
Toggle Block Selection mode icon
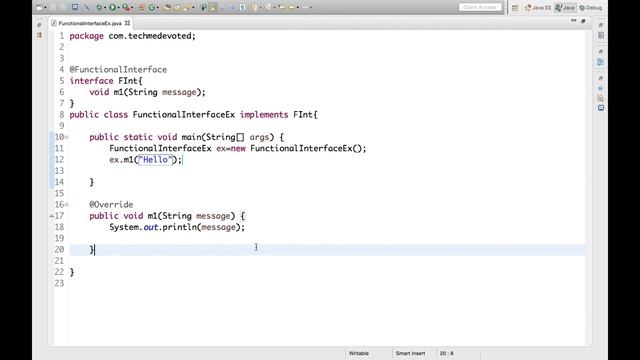click(x=232, y=7)
